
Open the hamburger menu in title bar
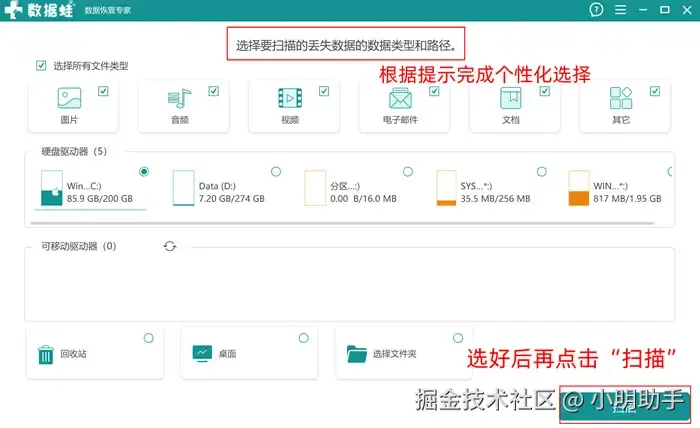pos(621,9)
